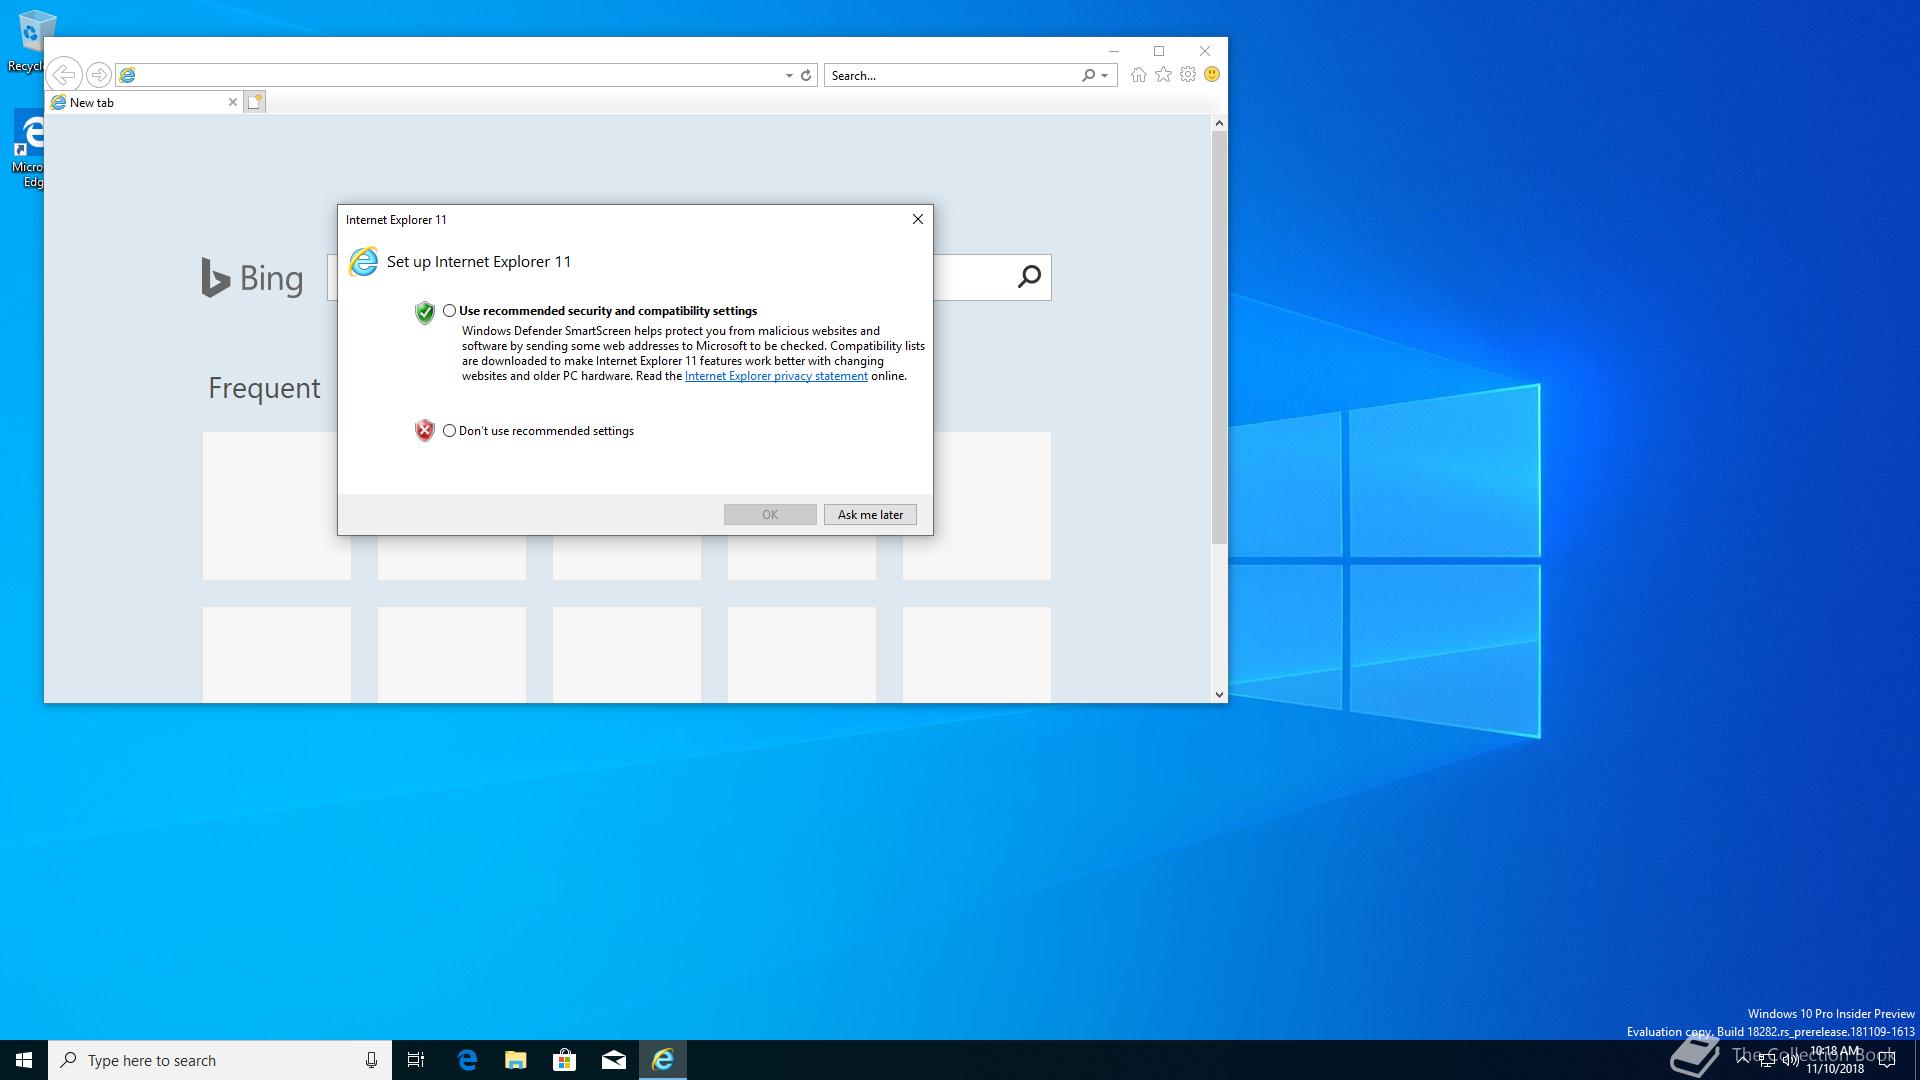Select Don't use recommended settings option
This screenshot has height=1080, width=1920.
pyautogui.click(x=538, y=431)
